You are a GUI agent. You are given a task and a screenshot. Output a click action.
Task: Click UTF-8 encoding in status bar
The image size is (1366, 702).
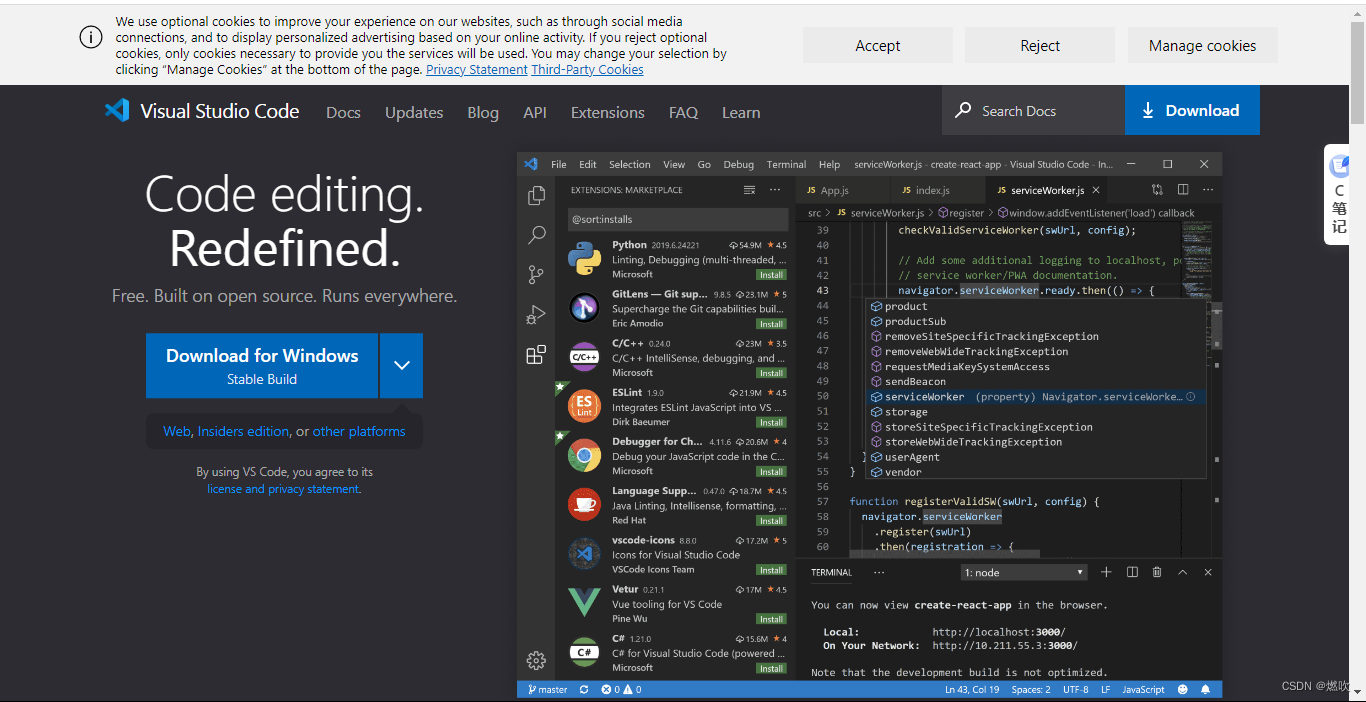coord(1075,689)
